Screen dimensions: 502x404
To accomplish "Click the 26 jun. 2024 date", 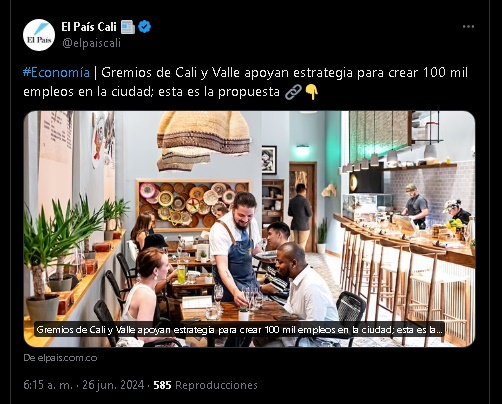I will coord(113,385).
